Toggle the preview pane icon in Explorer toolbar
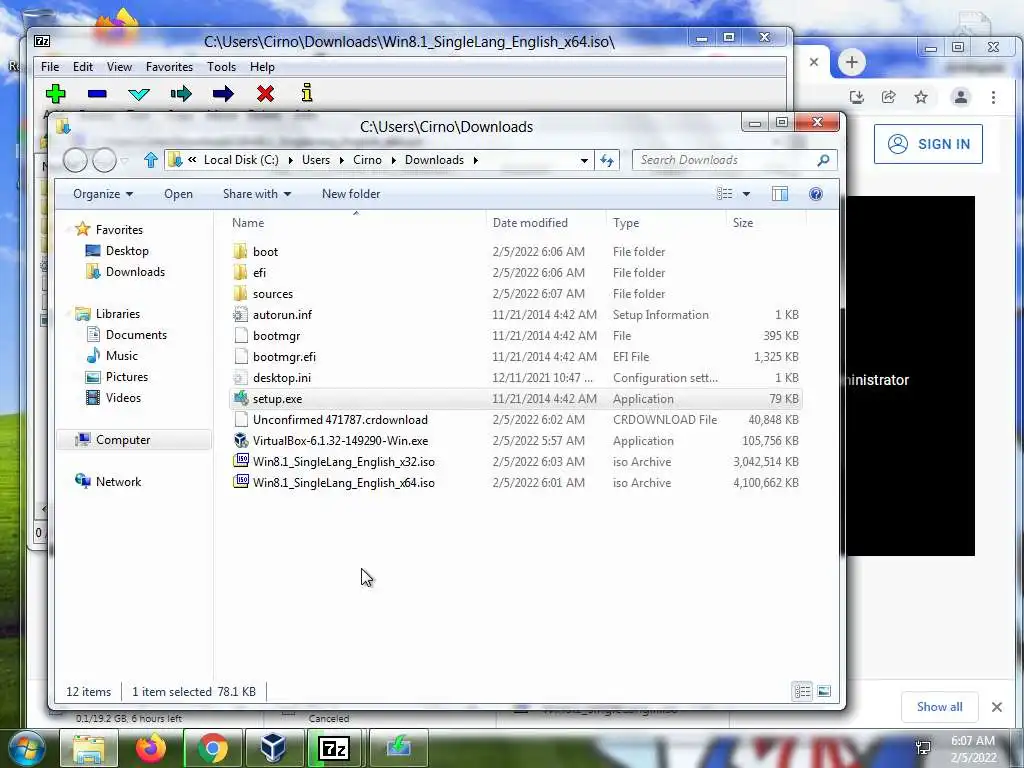Image resolution: width=1024 pixels, height=768 pixels. coord(780,194)
